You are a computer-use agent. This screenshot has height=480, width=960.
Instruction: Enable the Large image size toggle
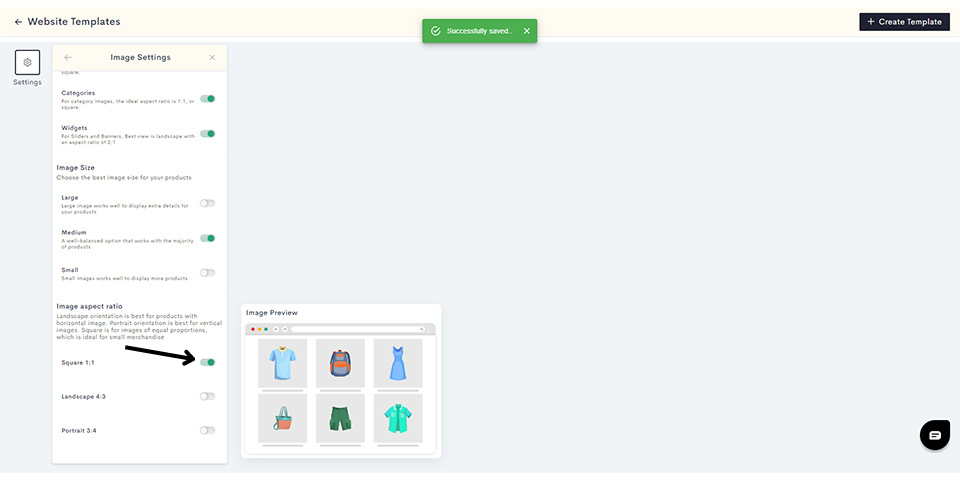208,203
